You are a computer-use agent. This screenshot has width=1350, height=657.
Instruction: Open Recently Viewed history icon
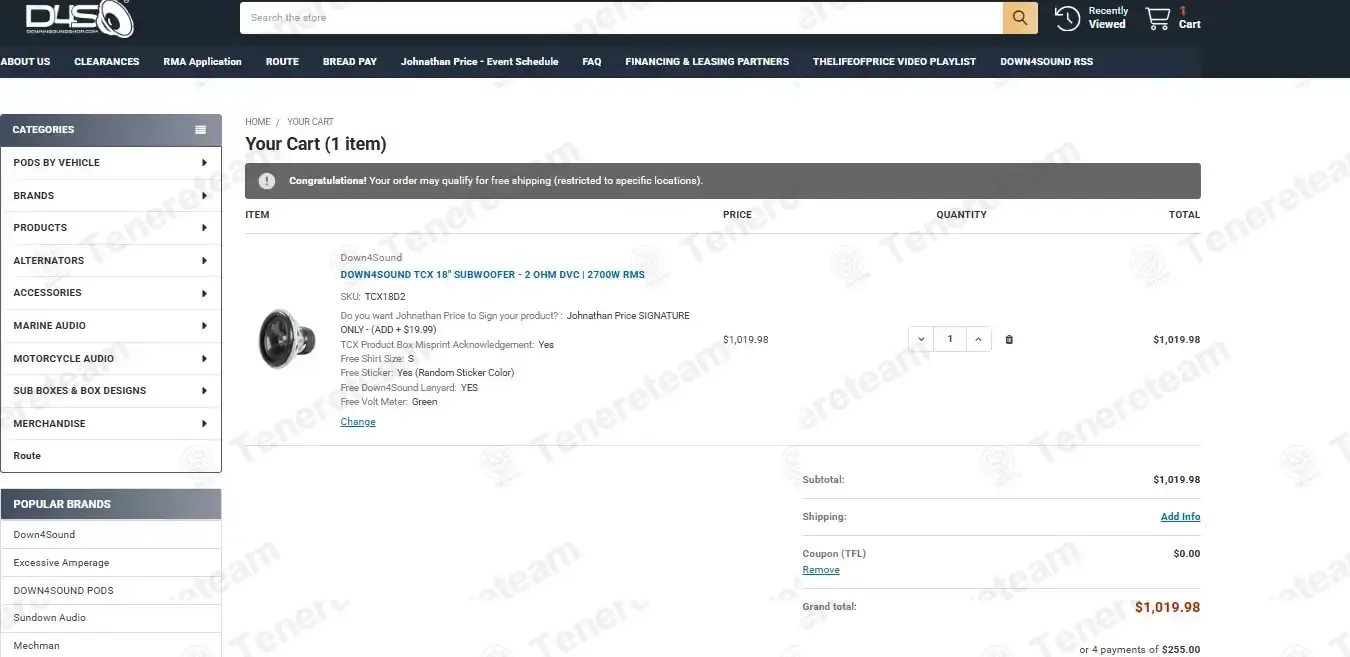coord(1067,18)
